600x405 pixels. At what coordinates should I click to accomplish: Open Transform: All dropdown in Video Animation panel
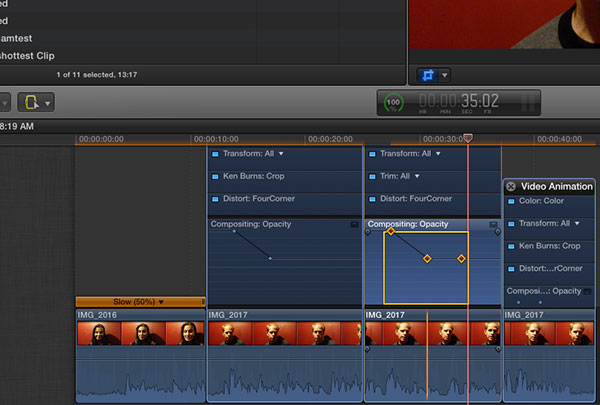click(577, 223)
